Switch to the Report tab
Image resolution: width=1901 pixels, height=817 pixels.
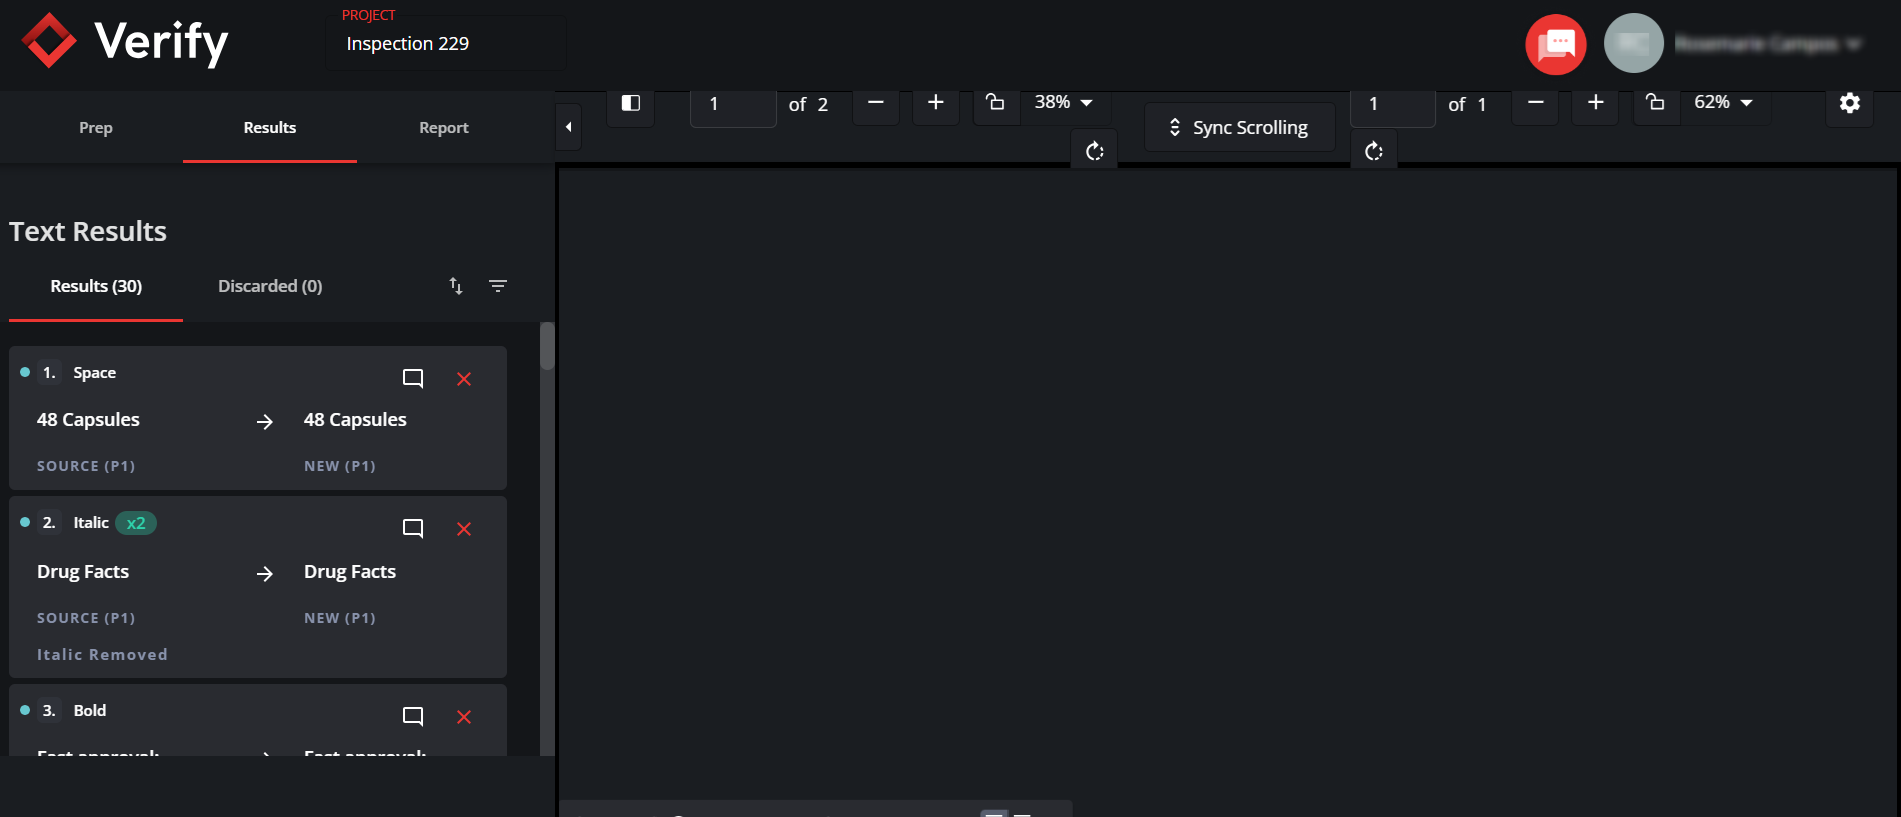(443, 128)
